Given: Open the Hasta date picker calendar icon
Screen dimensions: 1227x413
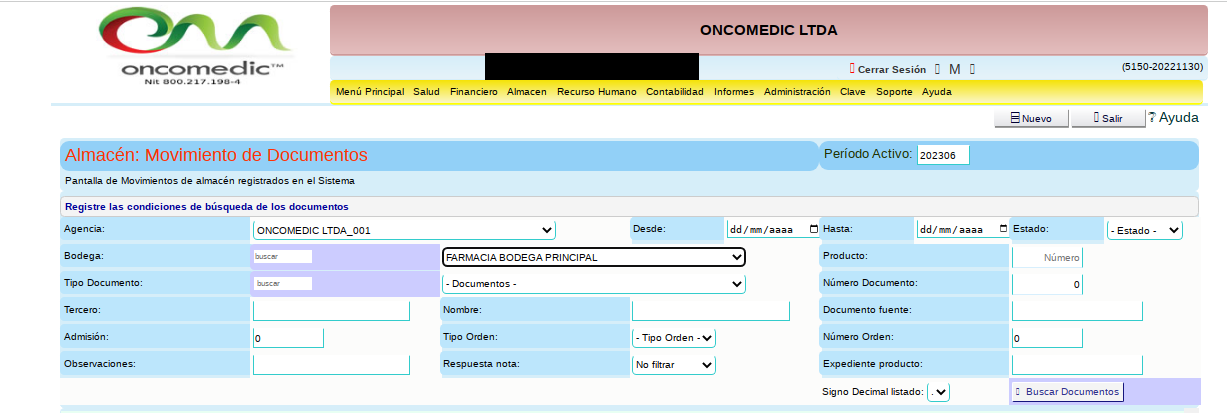Looking at the screenshot, I should [1003, 229].
